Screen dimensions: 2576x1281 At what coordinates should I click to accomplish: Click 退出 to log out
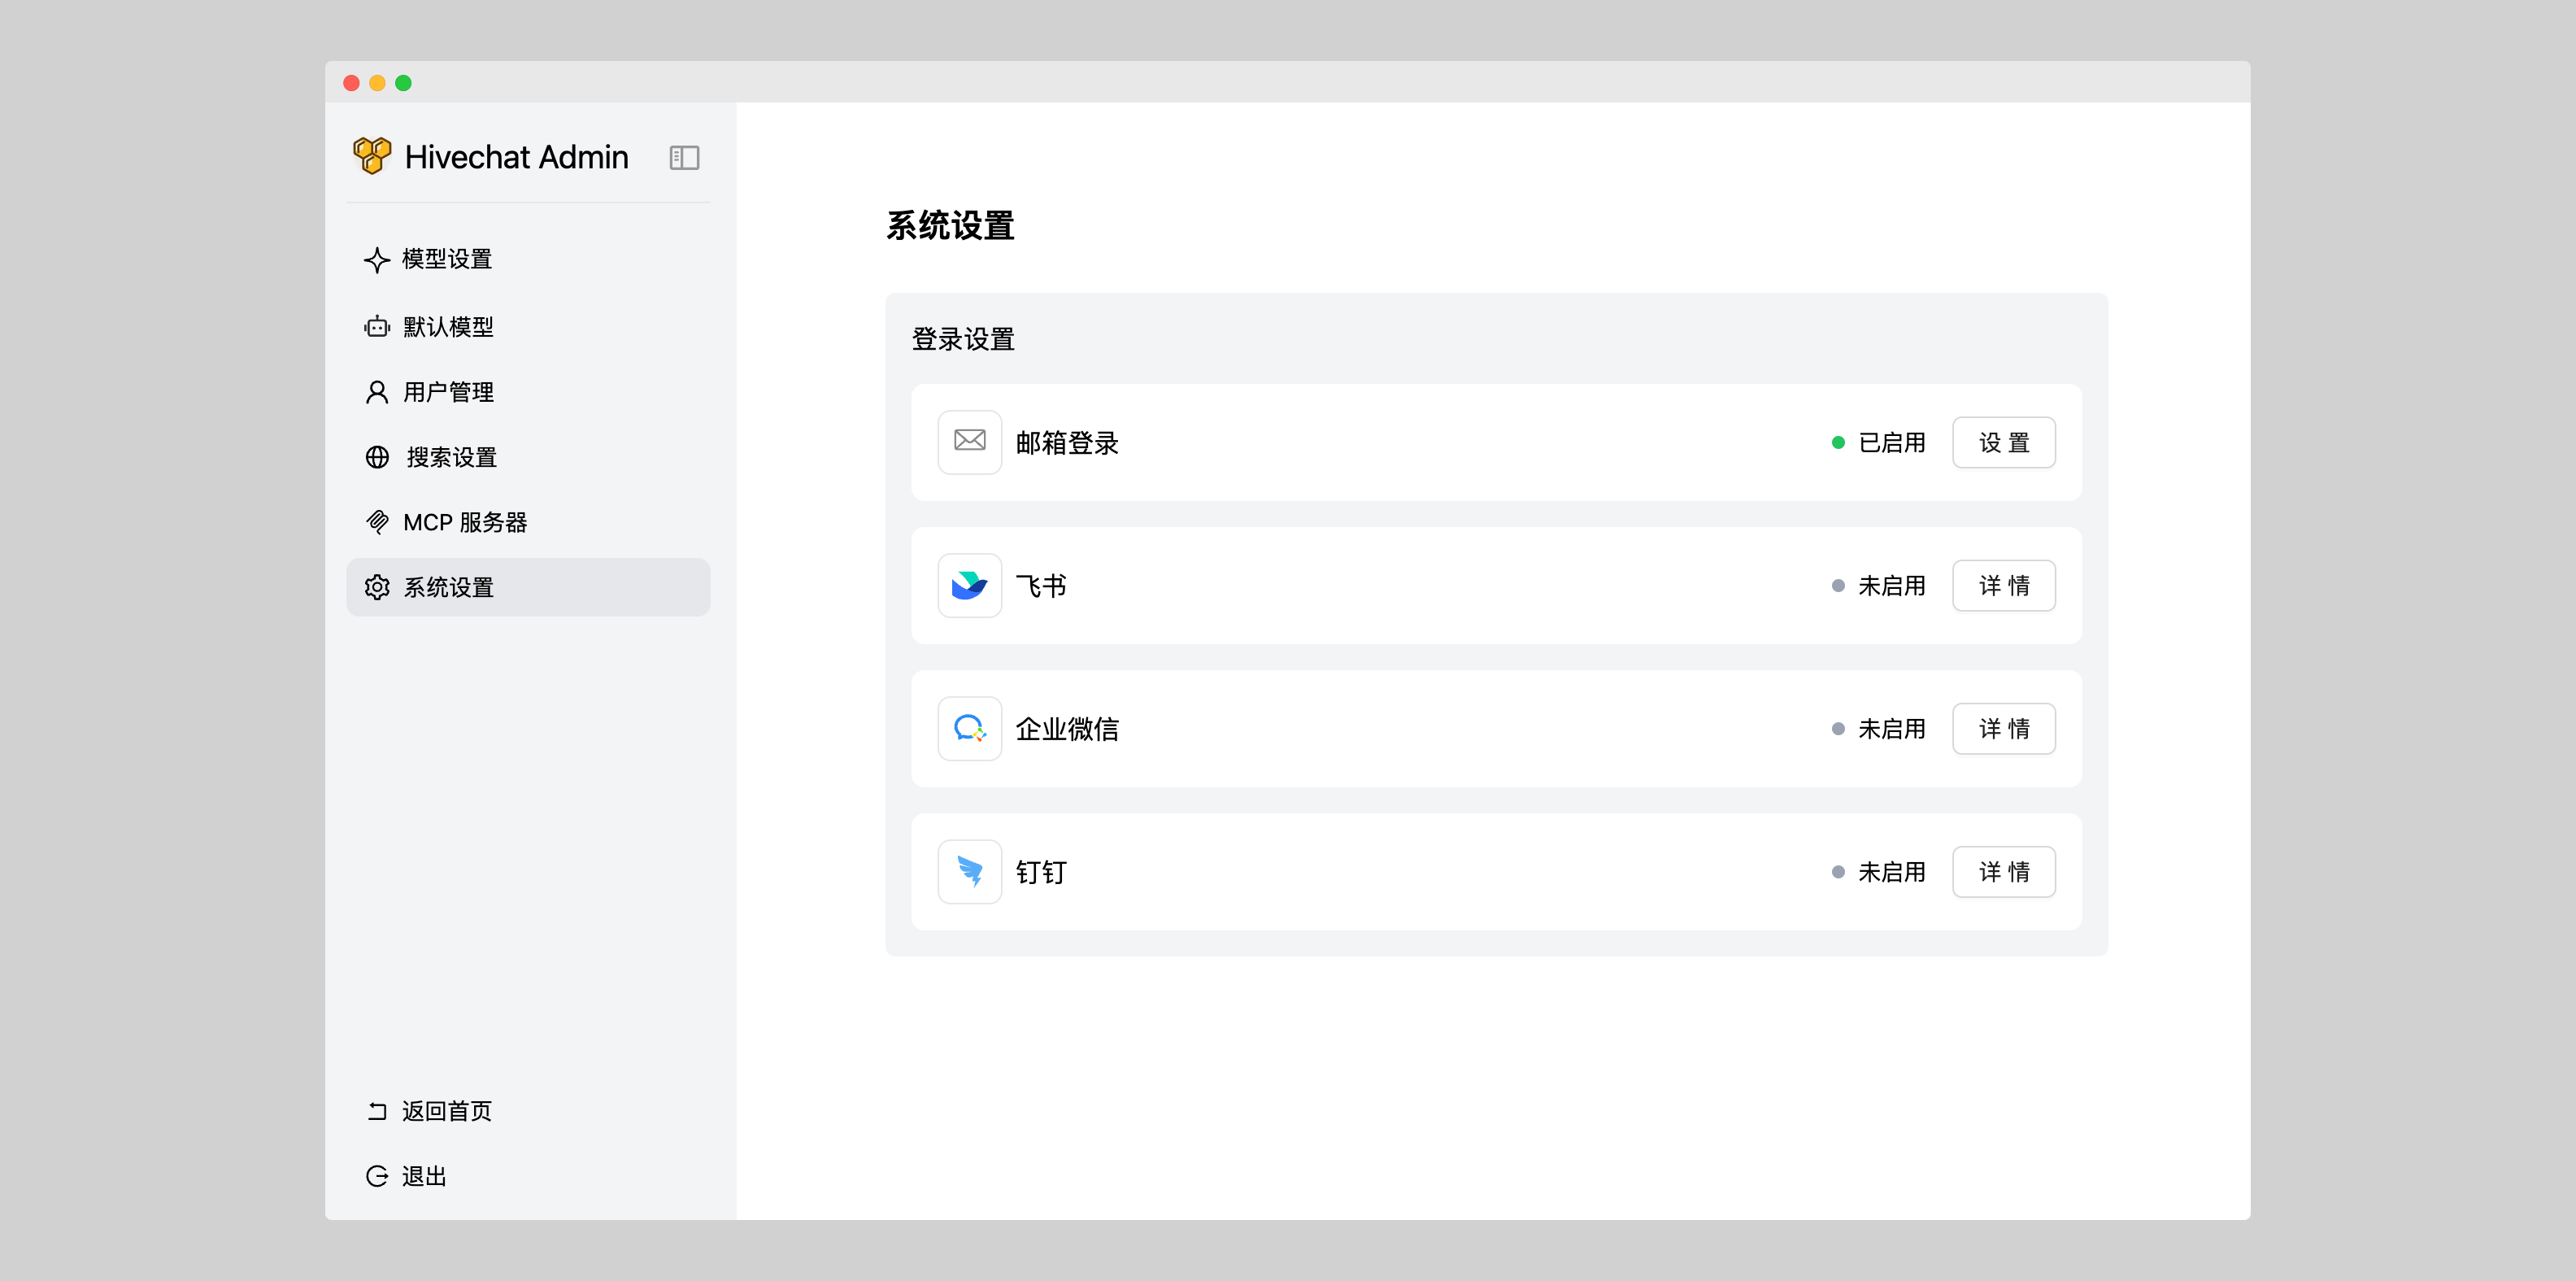[423, 1176]
